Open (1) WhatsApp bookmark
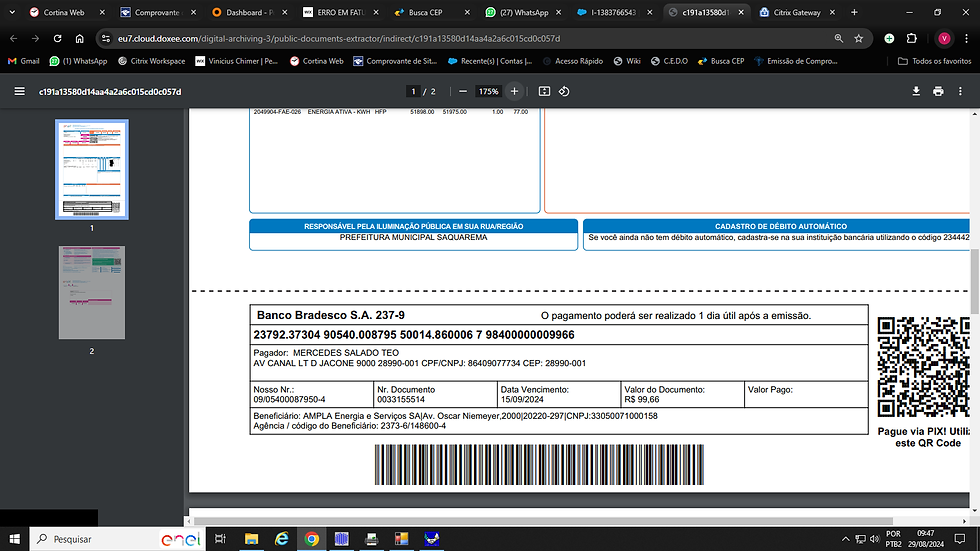The height and width of the screenshot is (551, 980). (79, 61)
